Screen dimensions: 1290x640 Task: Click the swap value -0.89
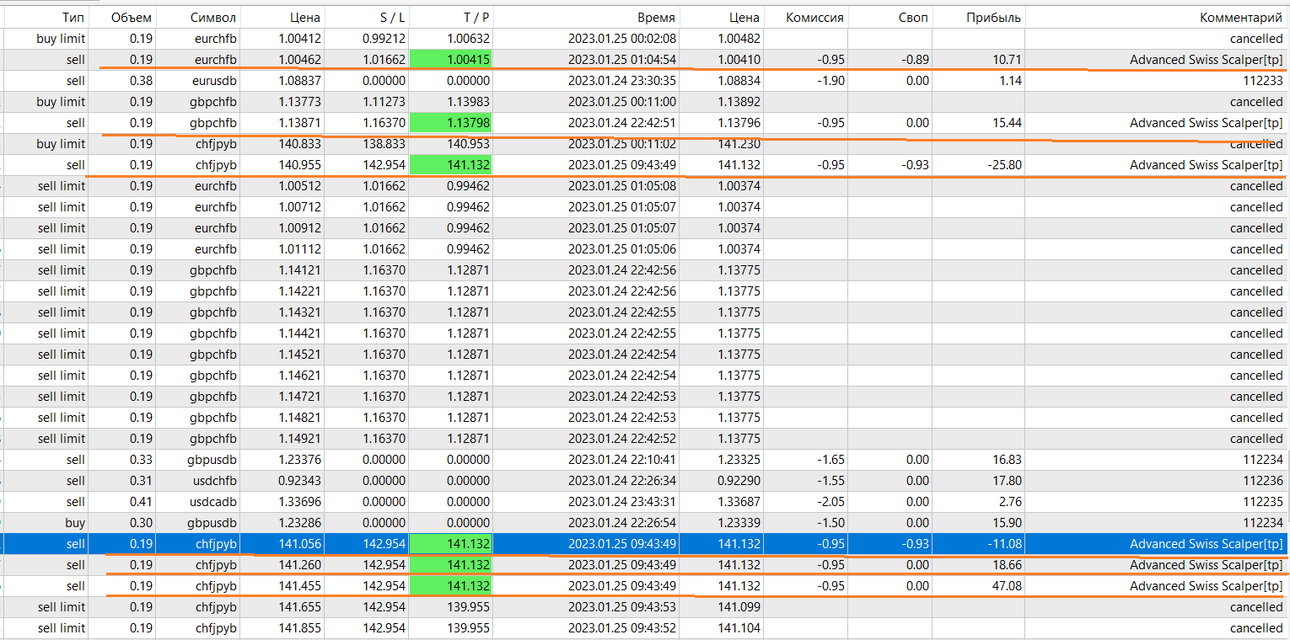coord(916,60)
